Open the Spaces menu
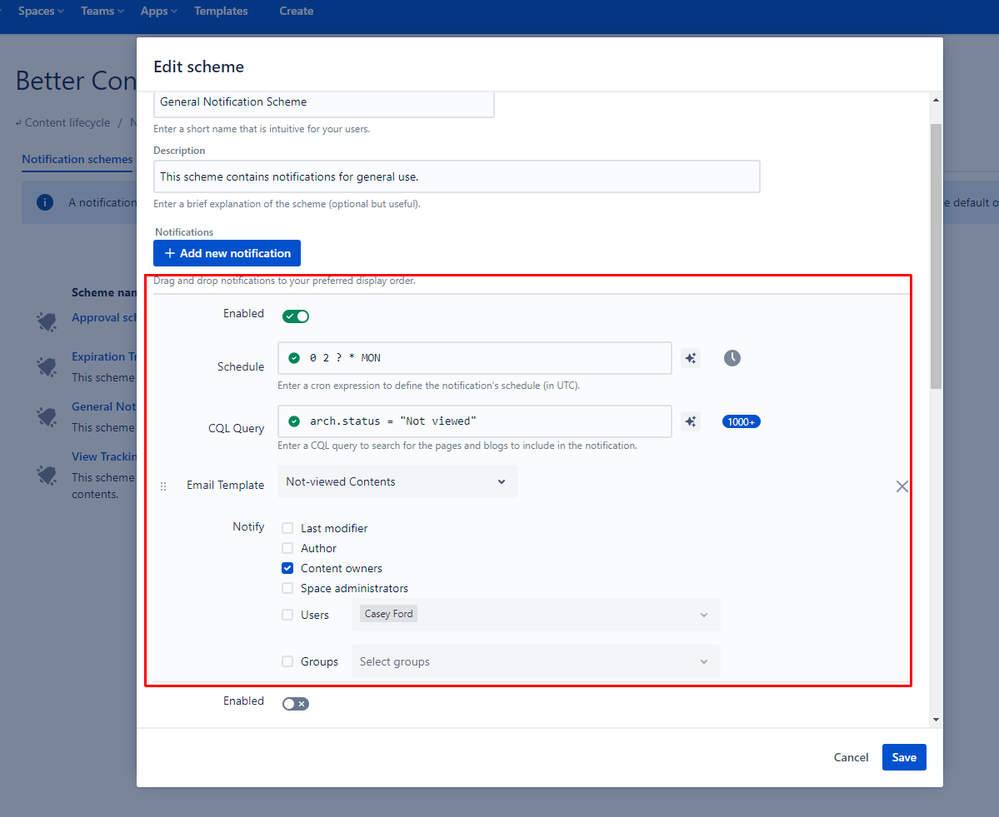The image size is (999, 817). [41, 11]
